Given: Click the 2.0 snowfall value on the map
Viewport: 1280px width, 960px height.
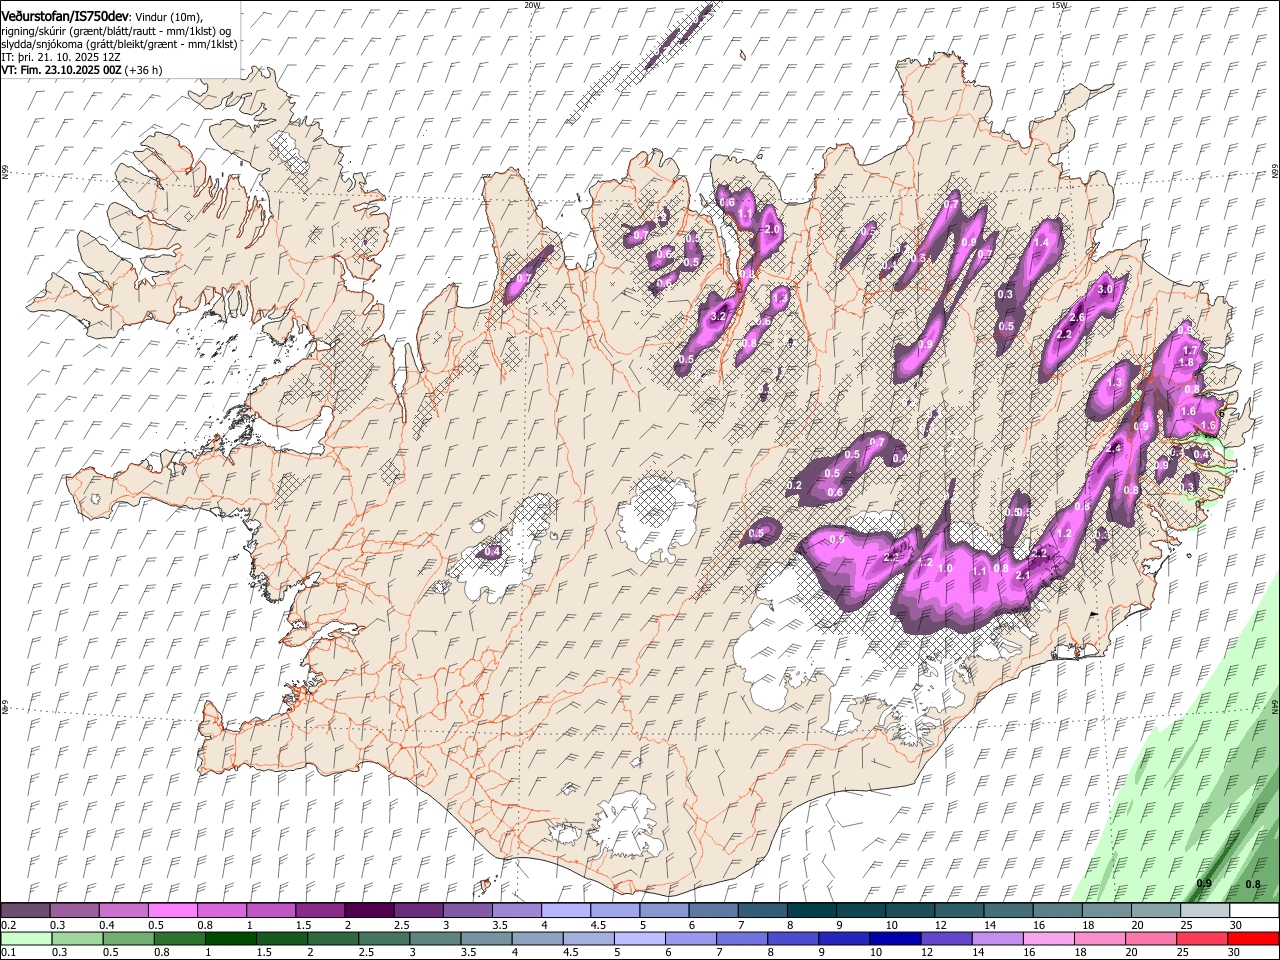Looking at the screenshot, I should [x=771, y=229].
